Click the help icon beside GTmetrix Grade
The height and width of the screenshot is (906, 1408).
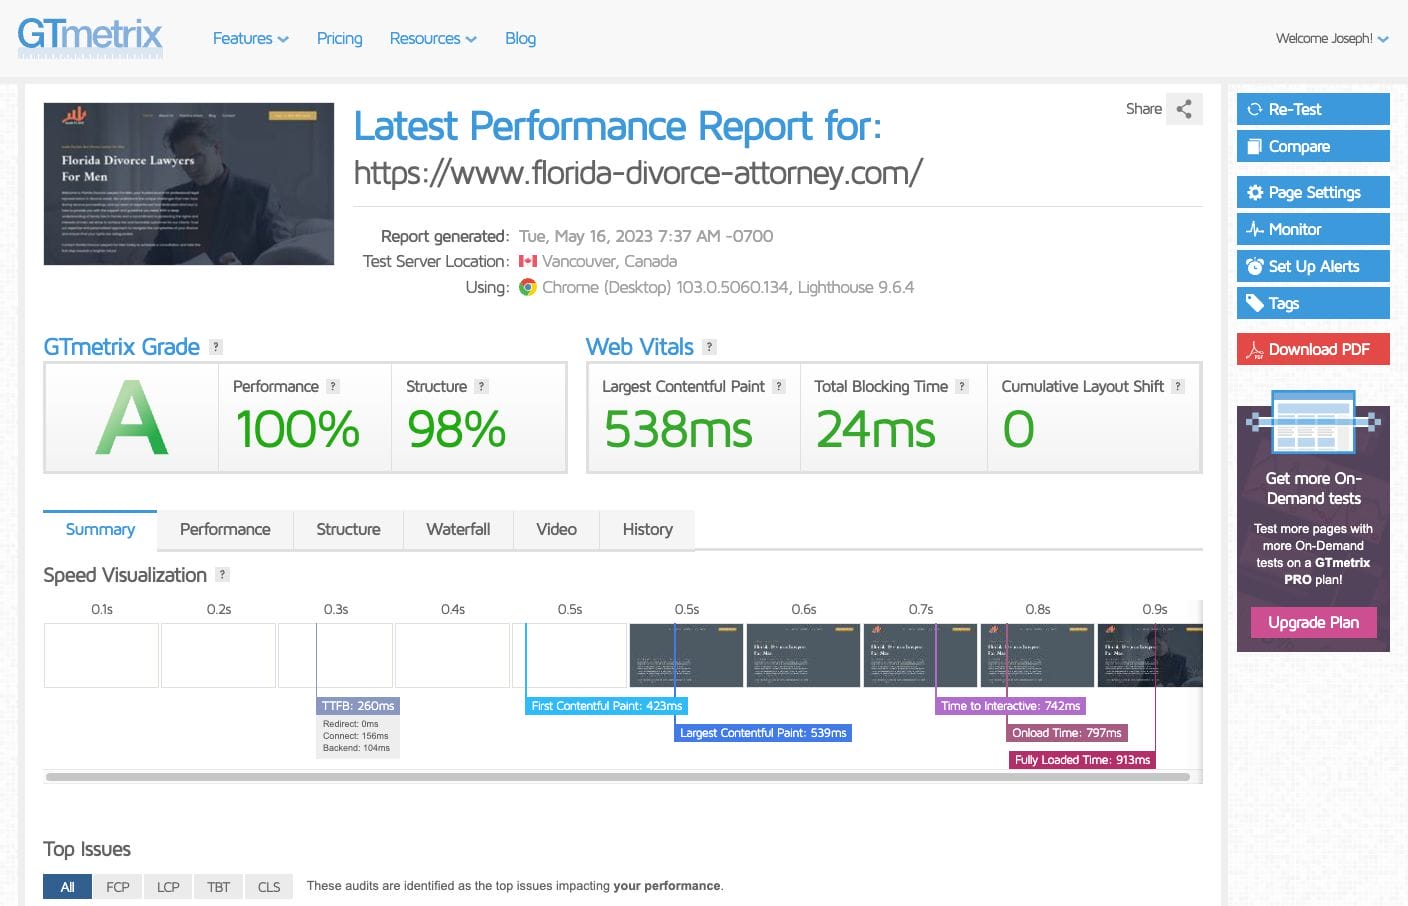point(216,347)
